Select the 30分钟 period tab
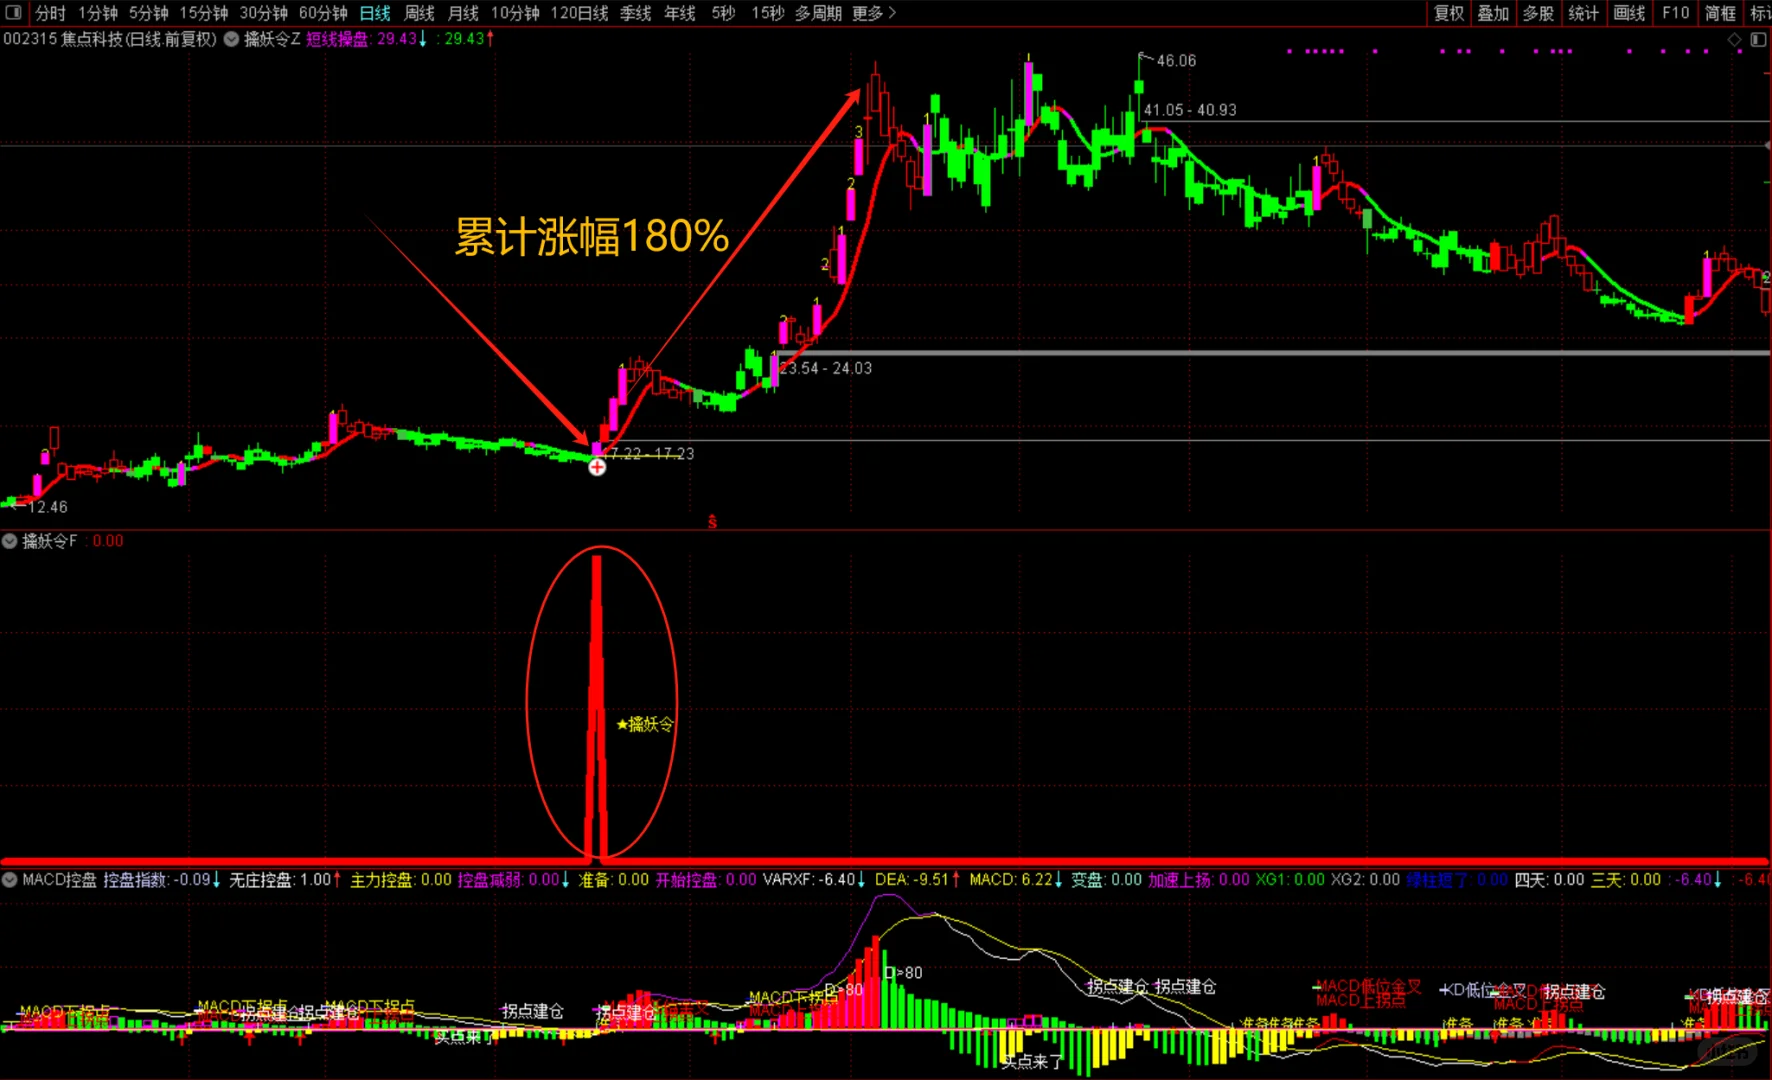 pyautogui.click(x=264, y=13)
